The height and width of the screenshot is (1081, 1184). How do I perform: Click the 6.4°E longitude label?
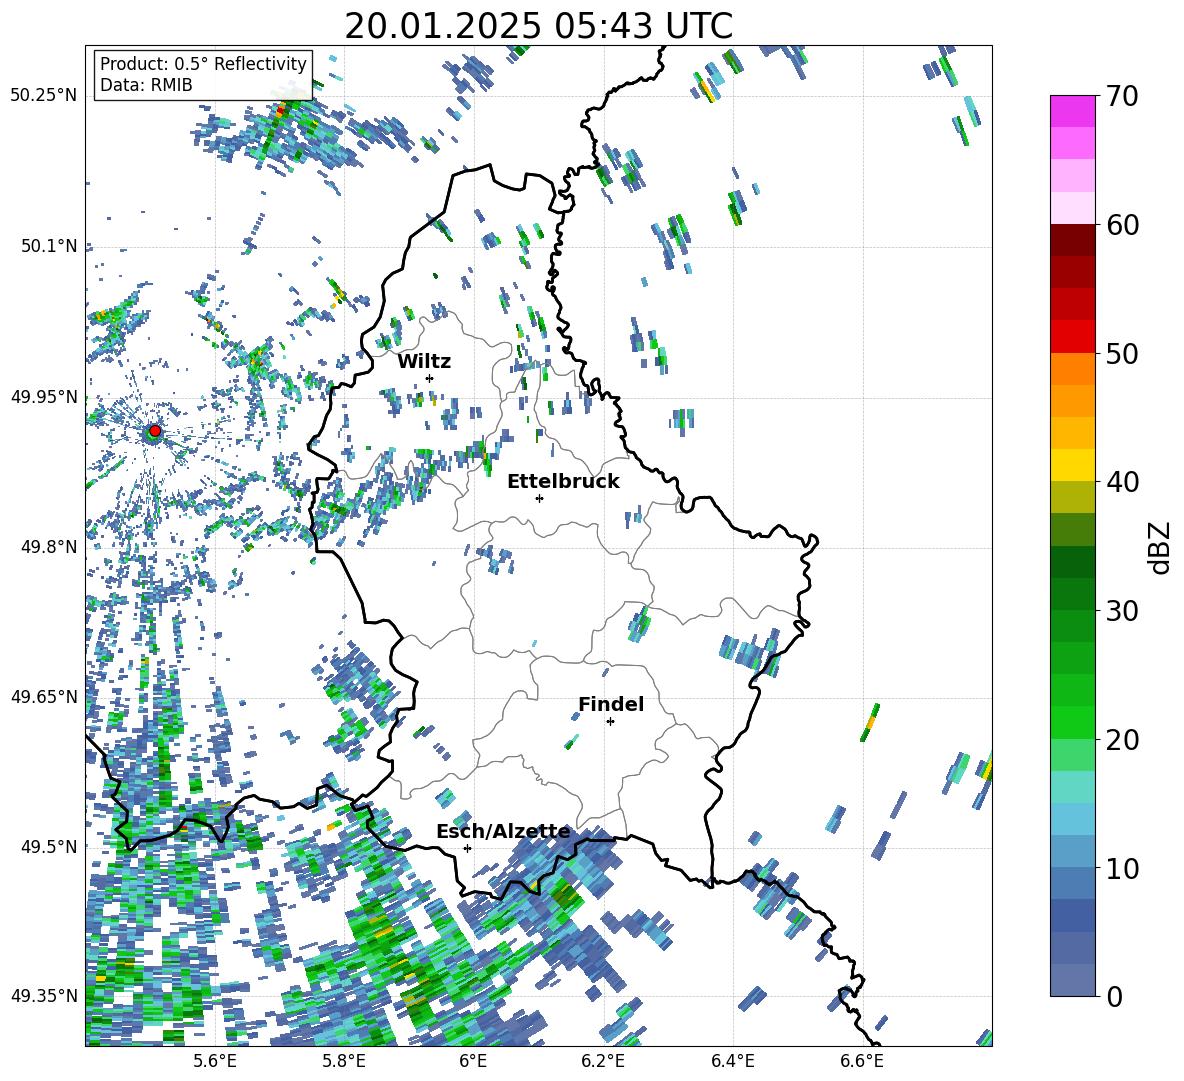(x=733, y=1061)
